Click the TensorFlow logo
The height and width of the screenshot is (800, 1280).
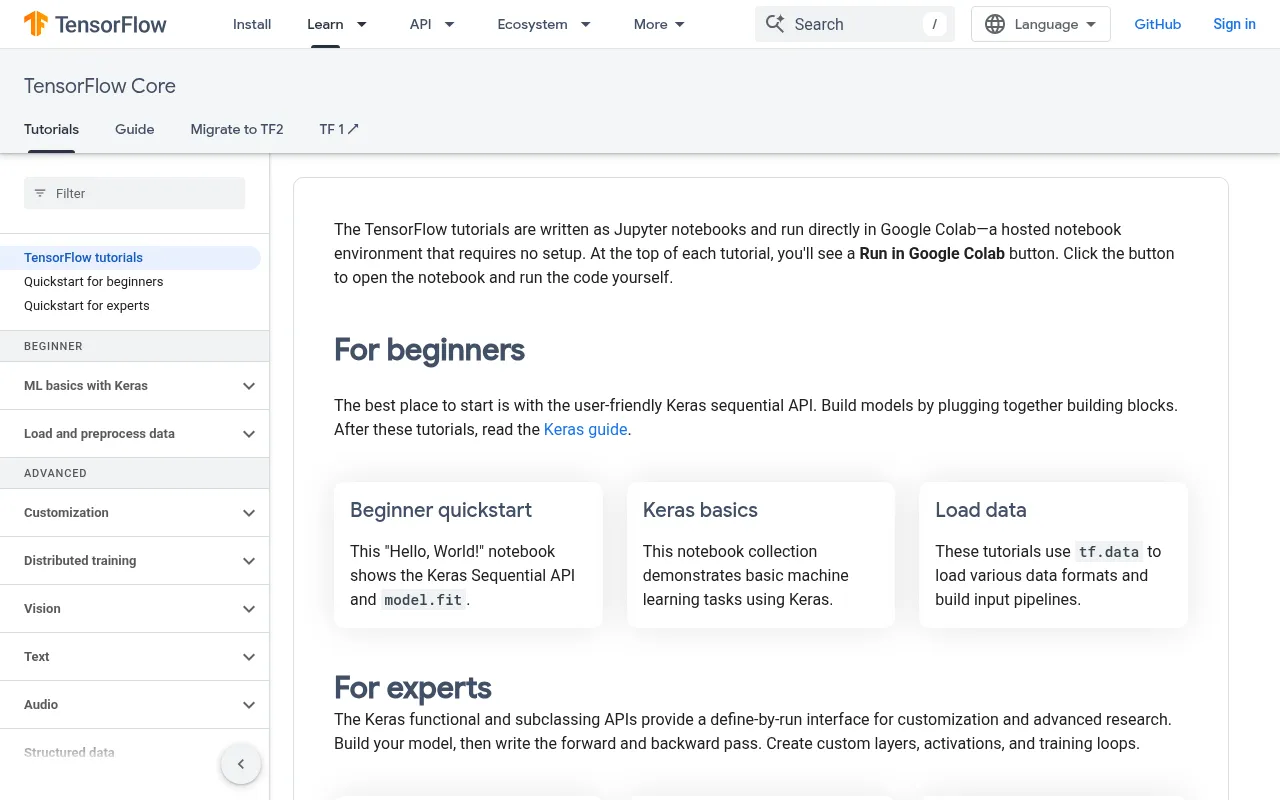[95, 24]
